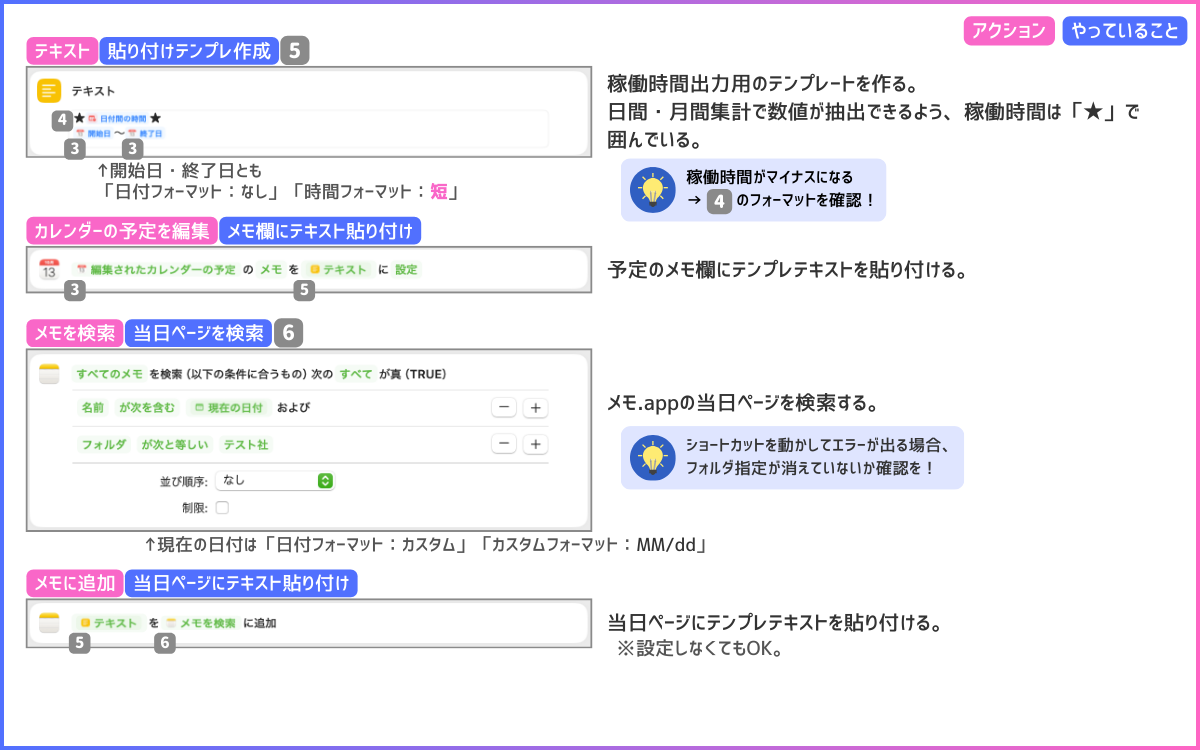The width and height of the screenshot is (1200, 750).
Task: Select the 開始日 variable token
Action: pos(93,133)
